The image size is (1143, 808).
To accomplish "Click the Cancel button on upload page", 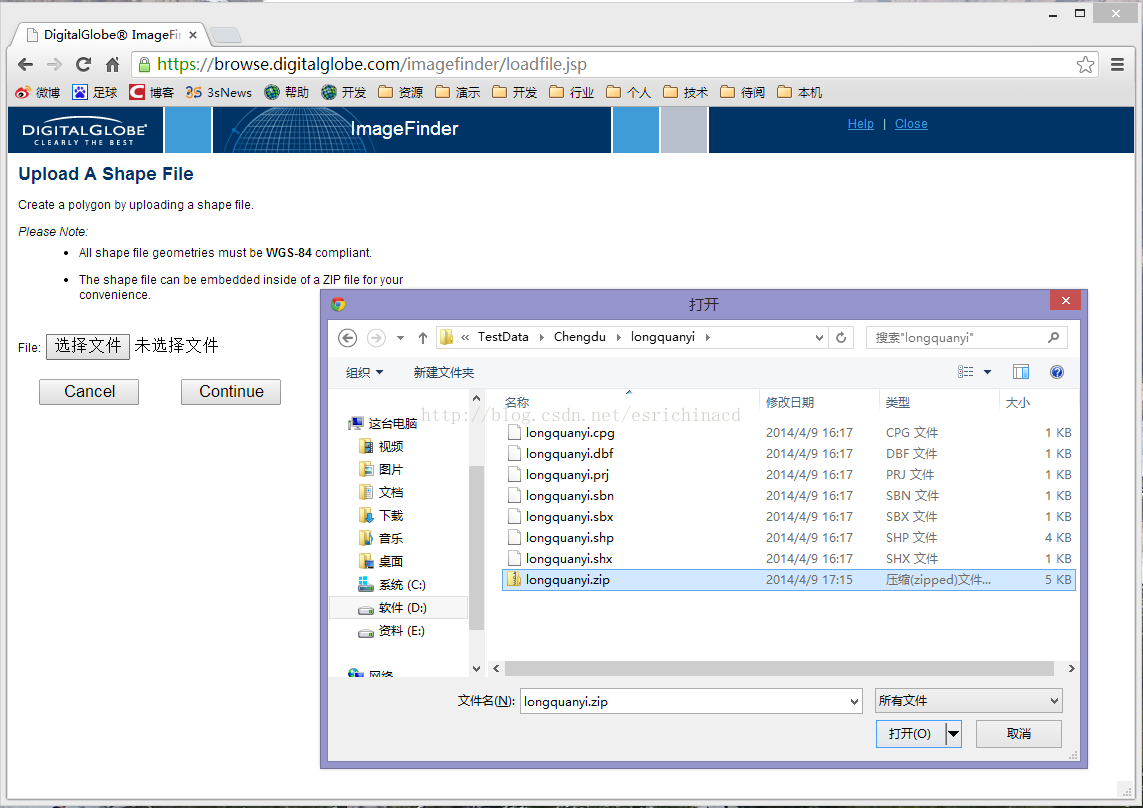I will pyautogui.click(x=89, y=392).
